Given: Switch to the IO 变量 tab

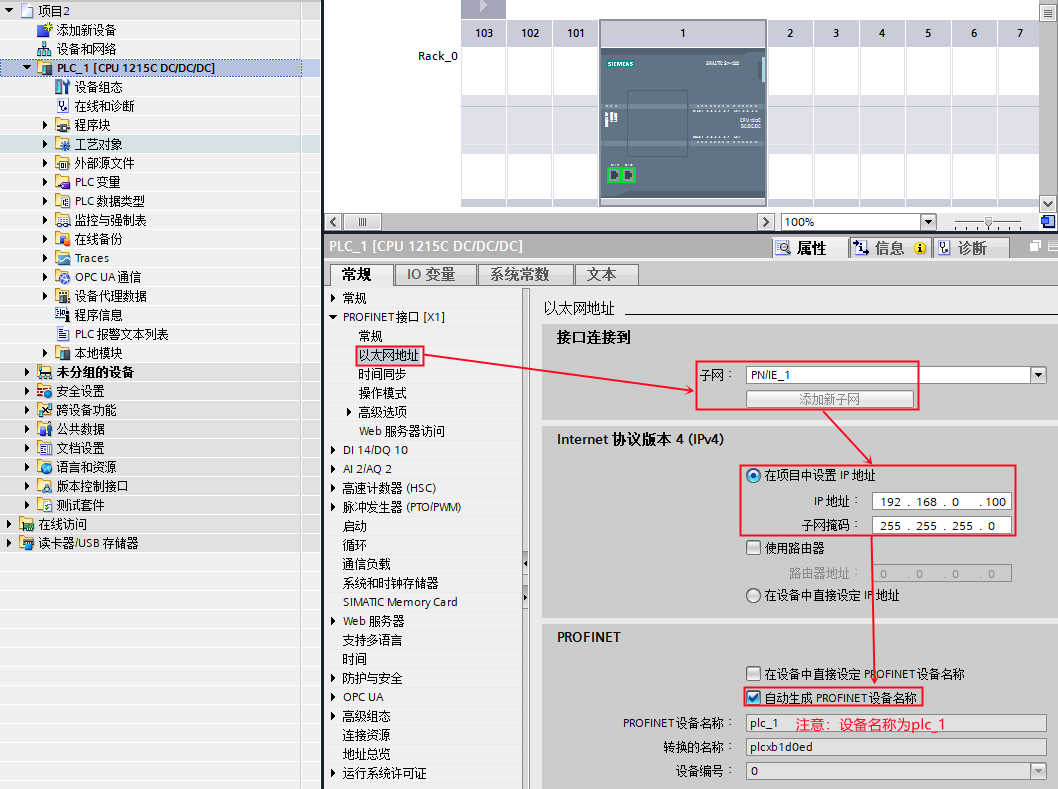Looking at the screenshot, I should [435, 275].
